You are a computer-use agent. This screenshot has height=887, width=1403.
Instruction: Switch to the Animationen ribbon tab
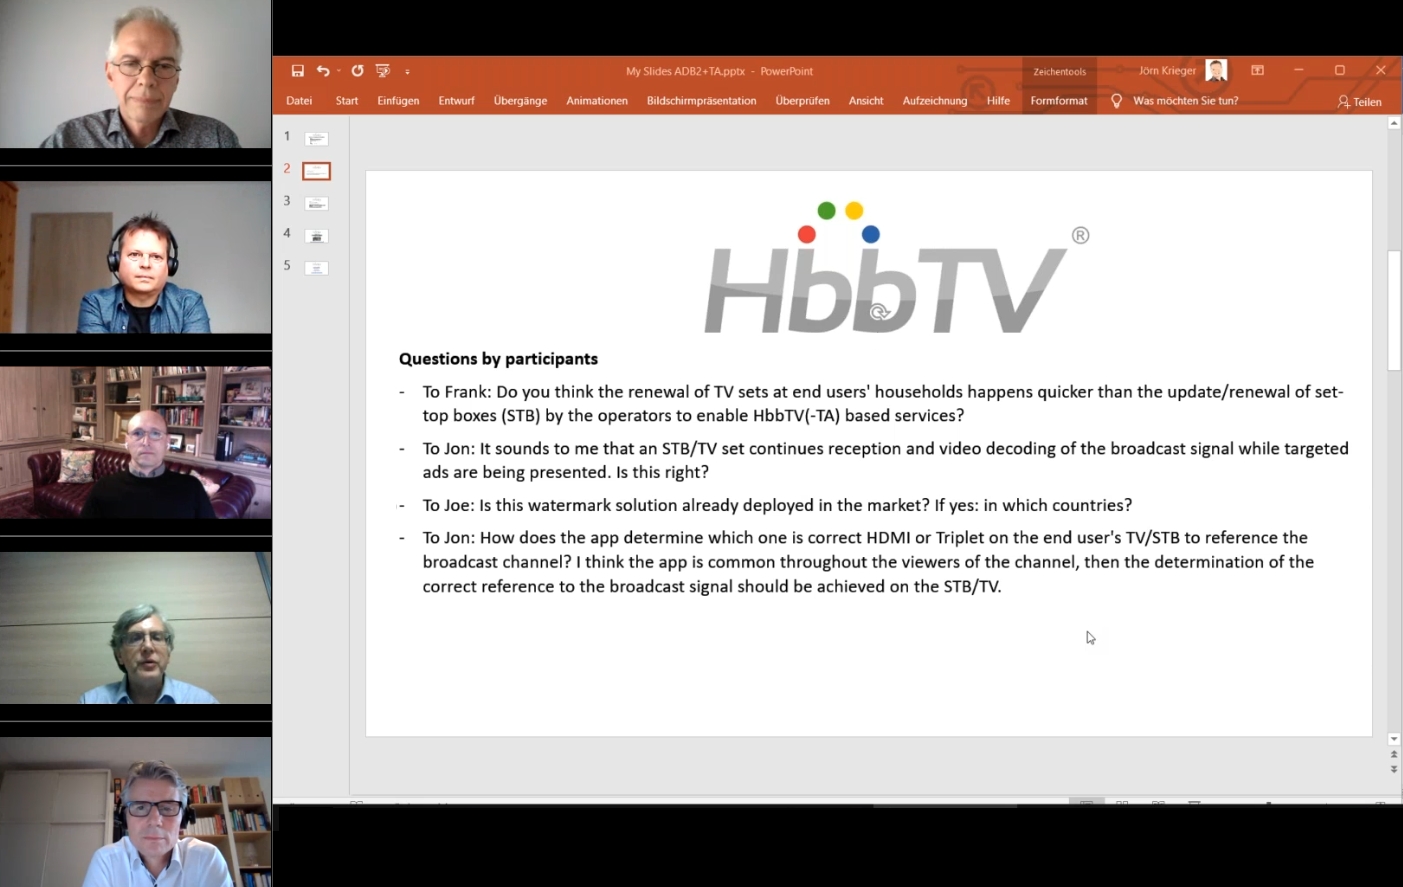coord(596,100)
